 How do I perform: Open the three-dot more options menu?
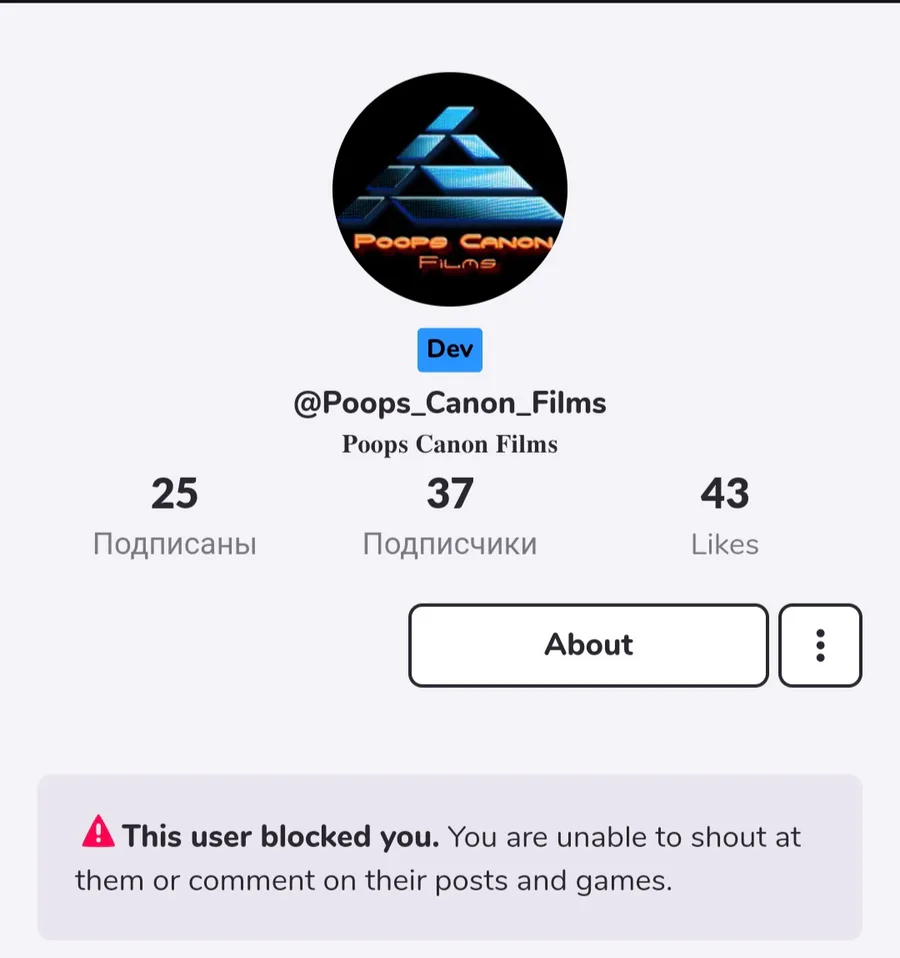(x=820, y=645)
